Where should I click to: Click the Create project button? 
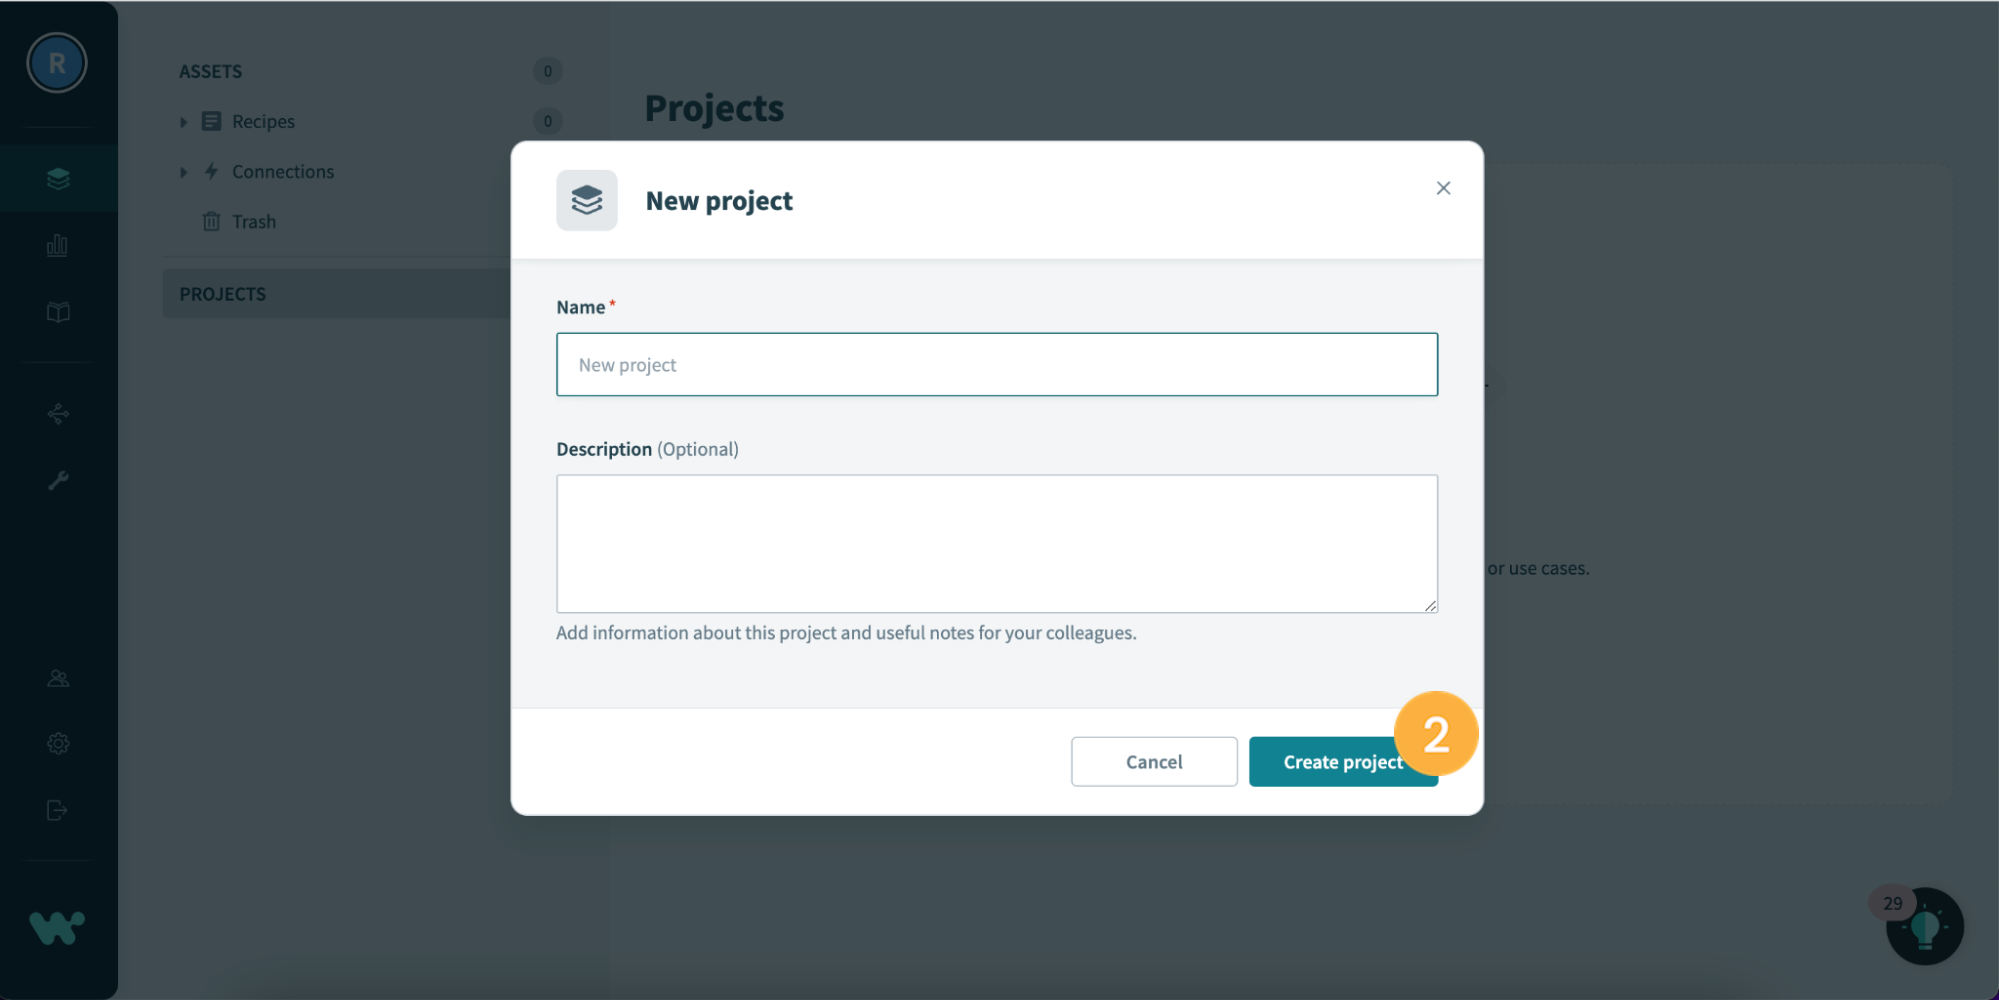[1343, 762]
